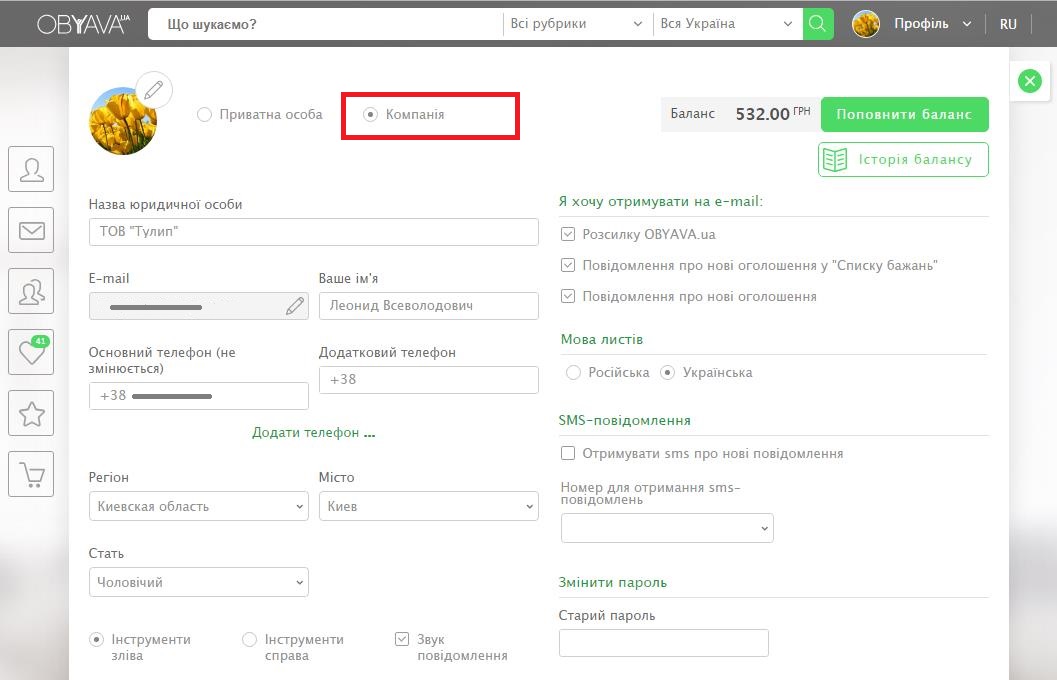
Task: Open the user profile sidebar icon
Action: [31, 169]
